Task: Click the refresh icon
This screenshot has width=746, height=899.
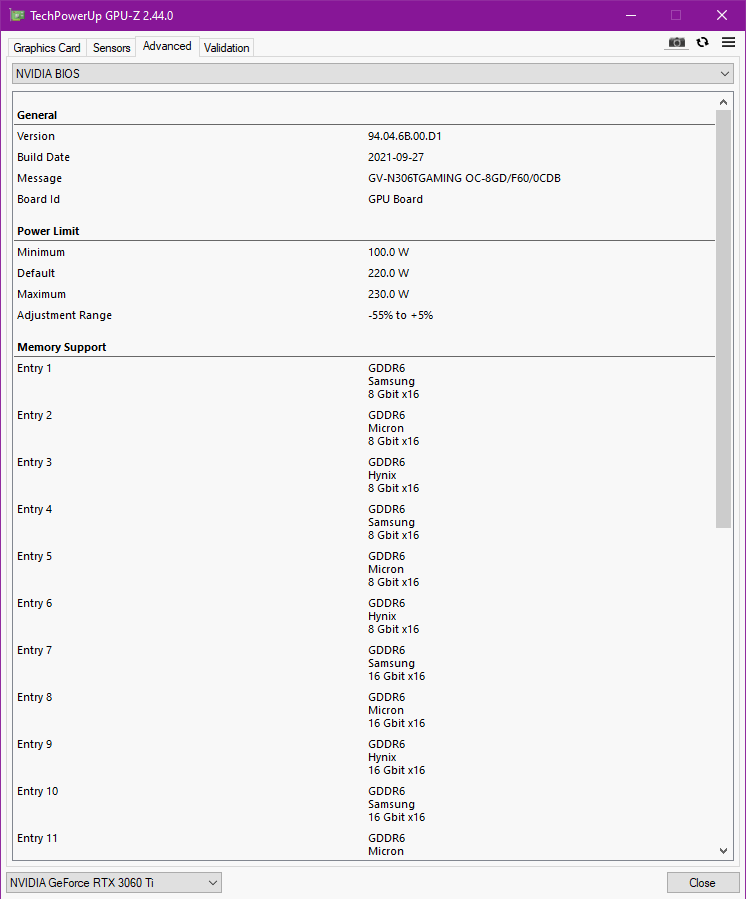Action: pos(703,42)
